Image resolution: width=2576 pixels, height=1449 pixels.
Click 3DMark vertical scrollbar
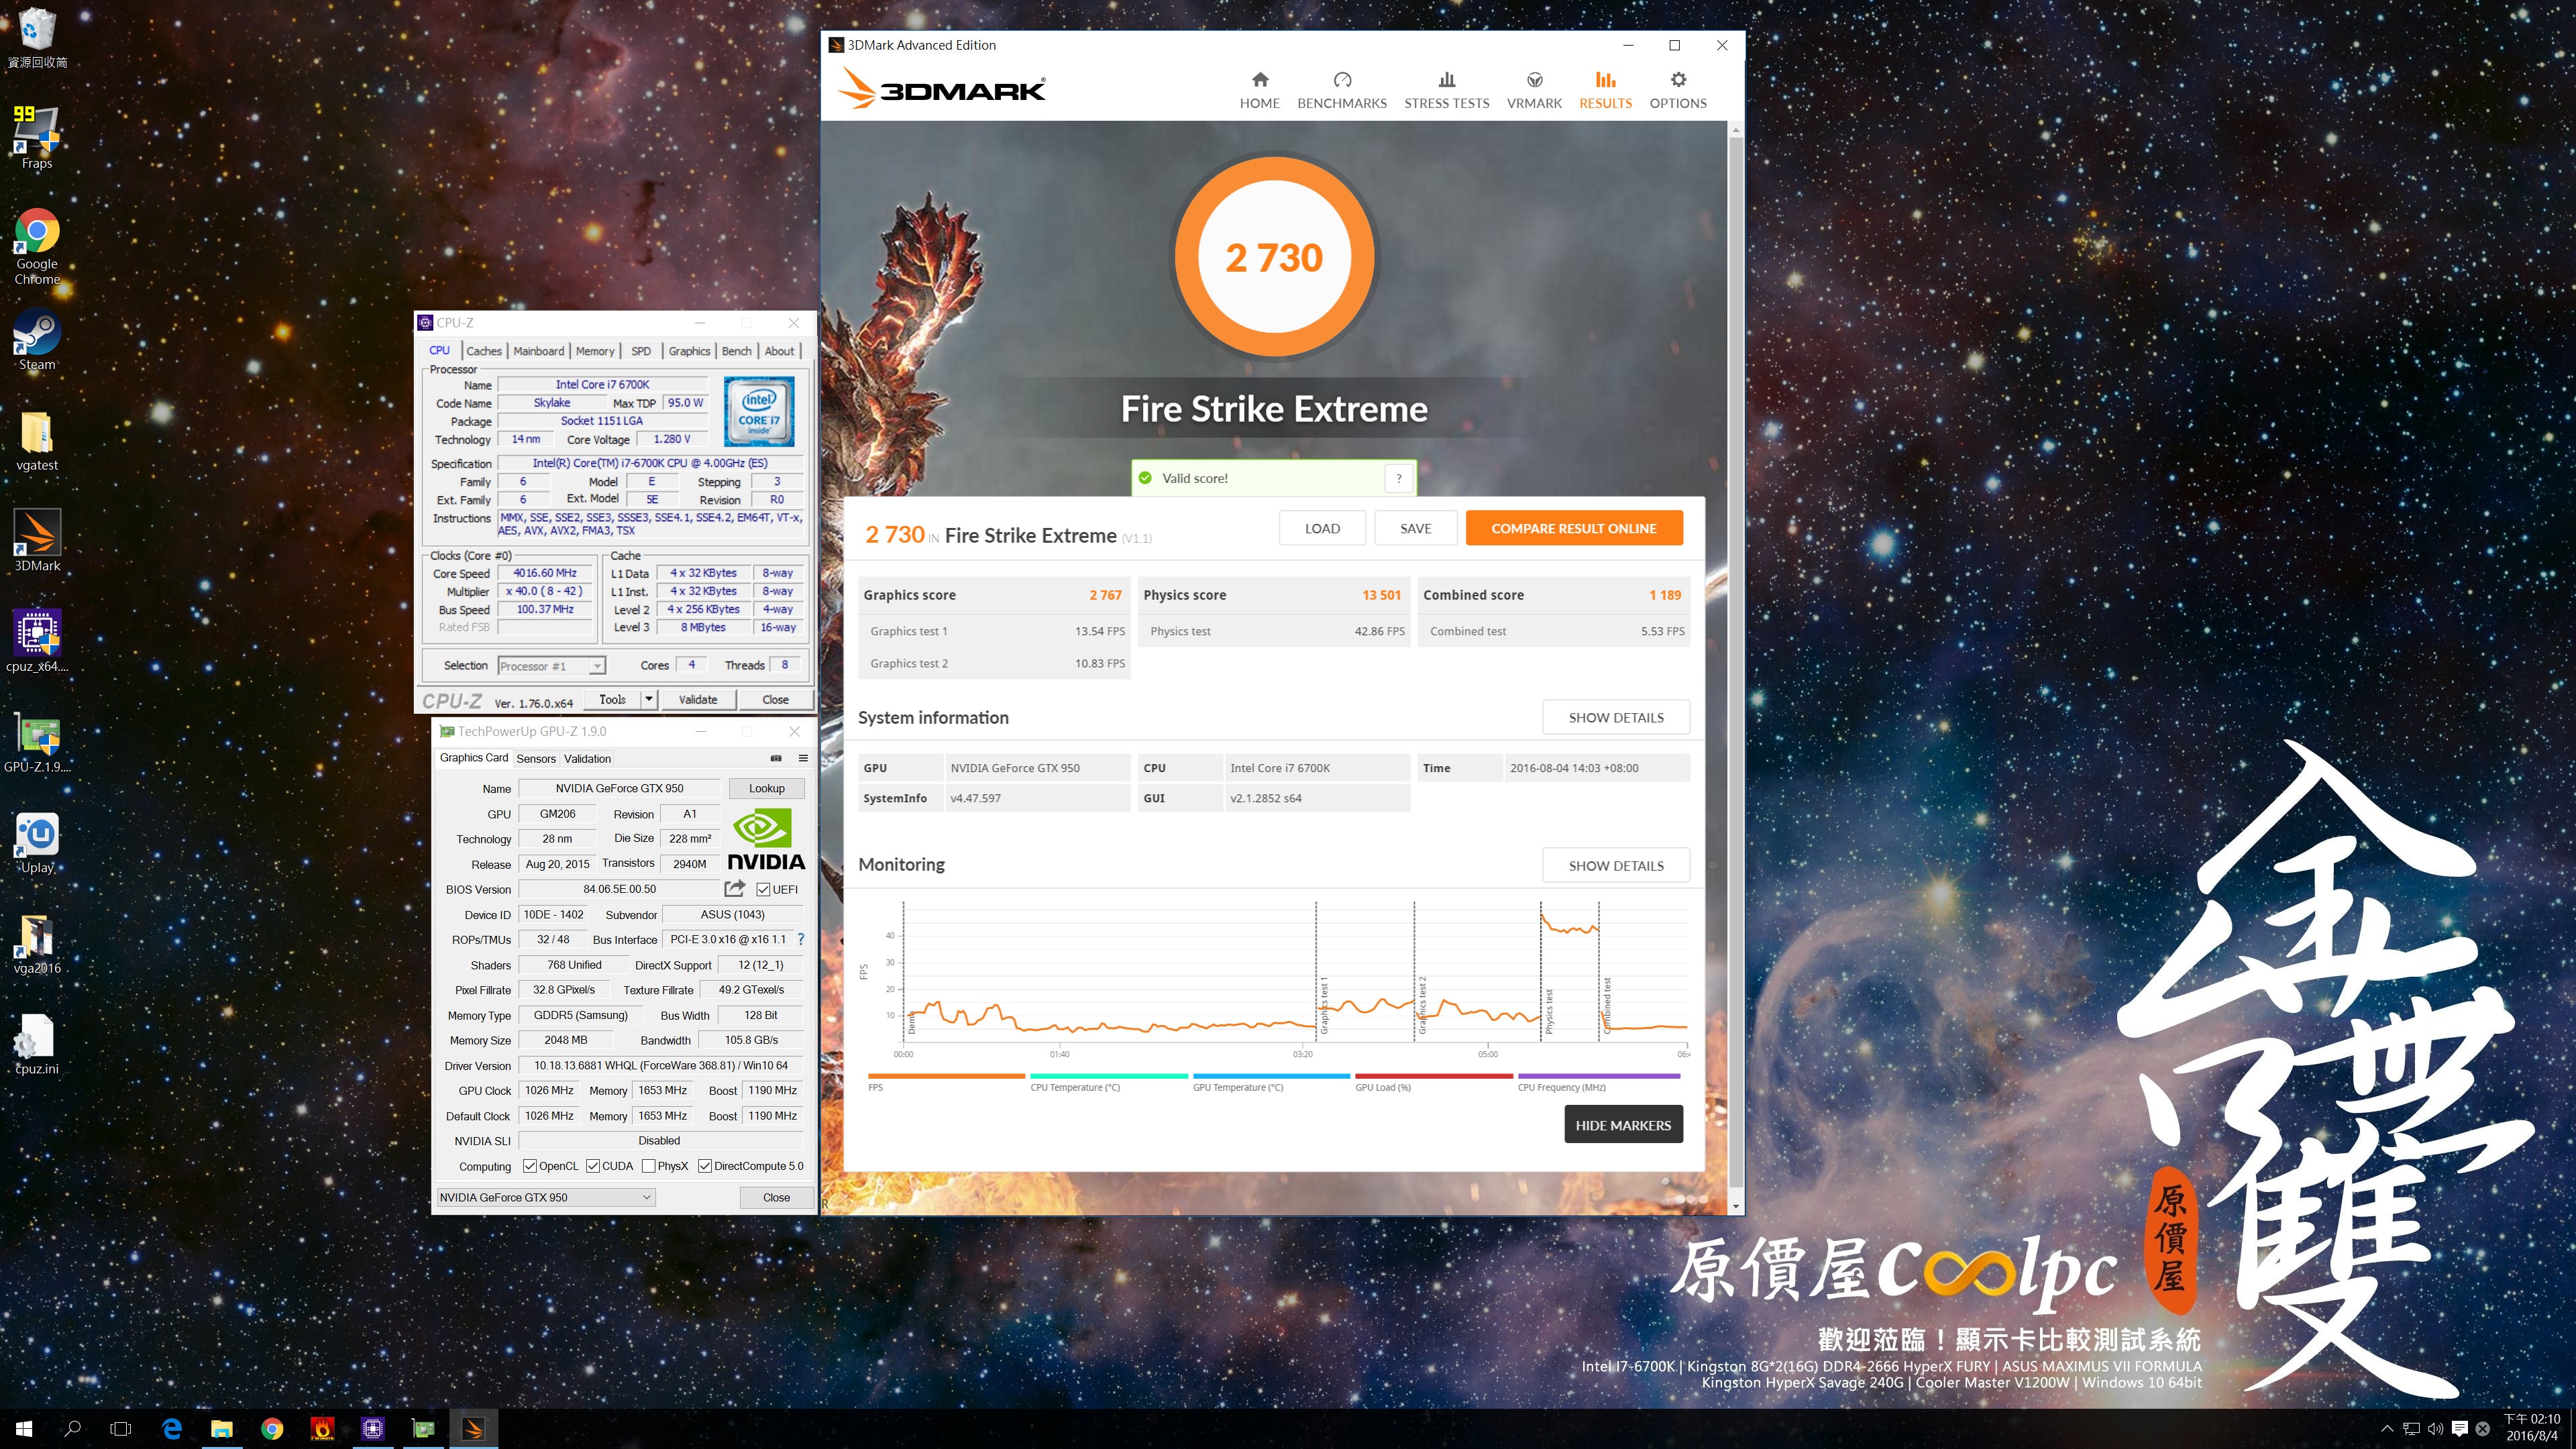[x=1736, y=668]
